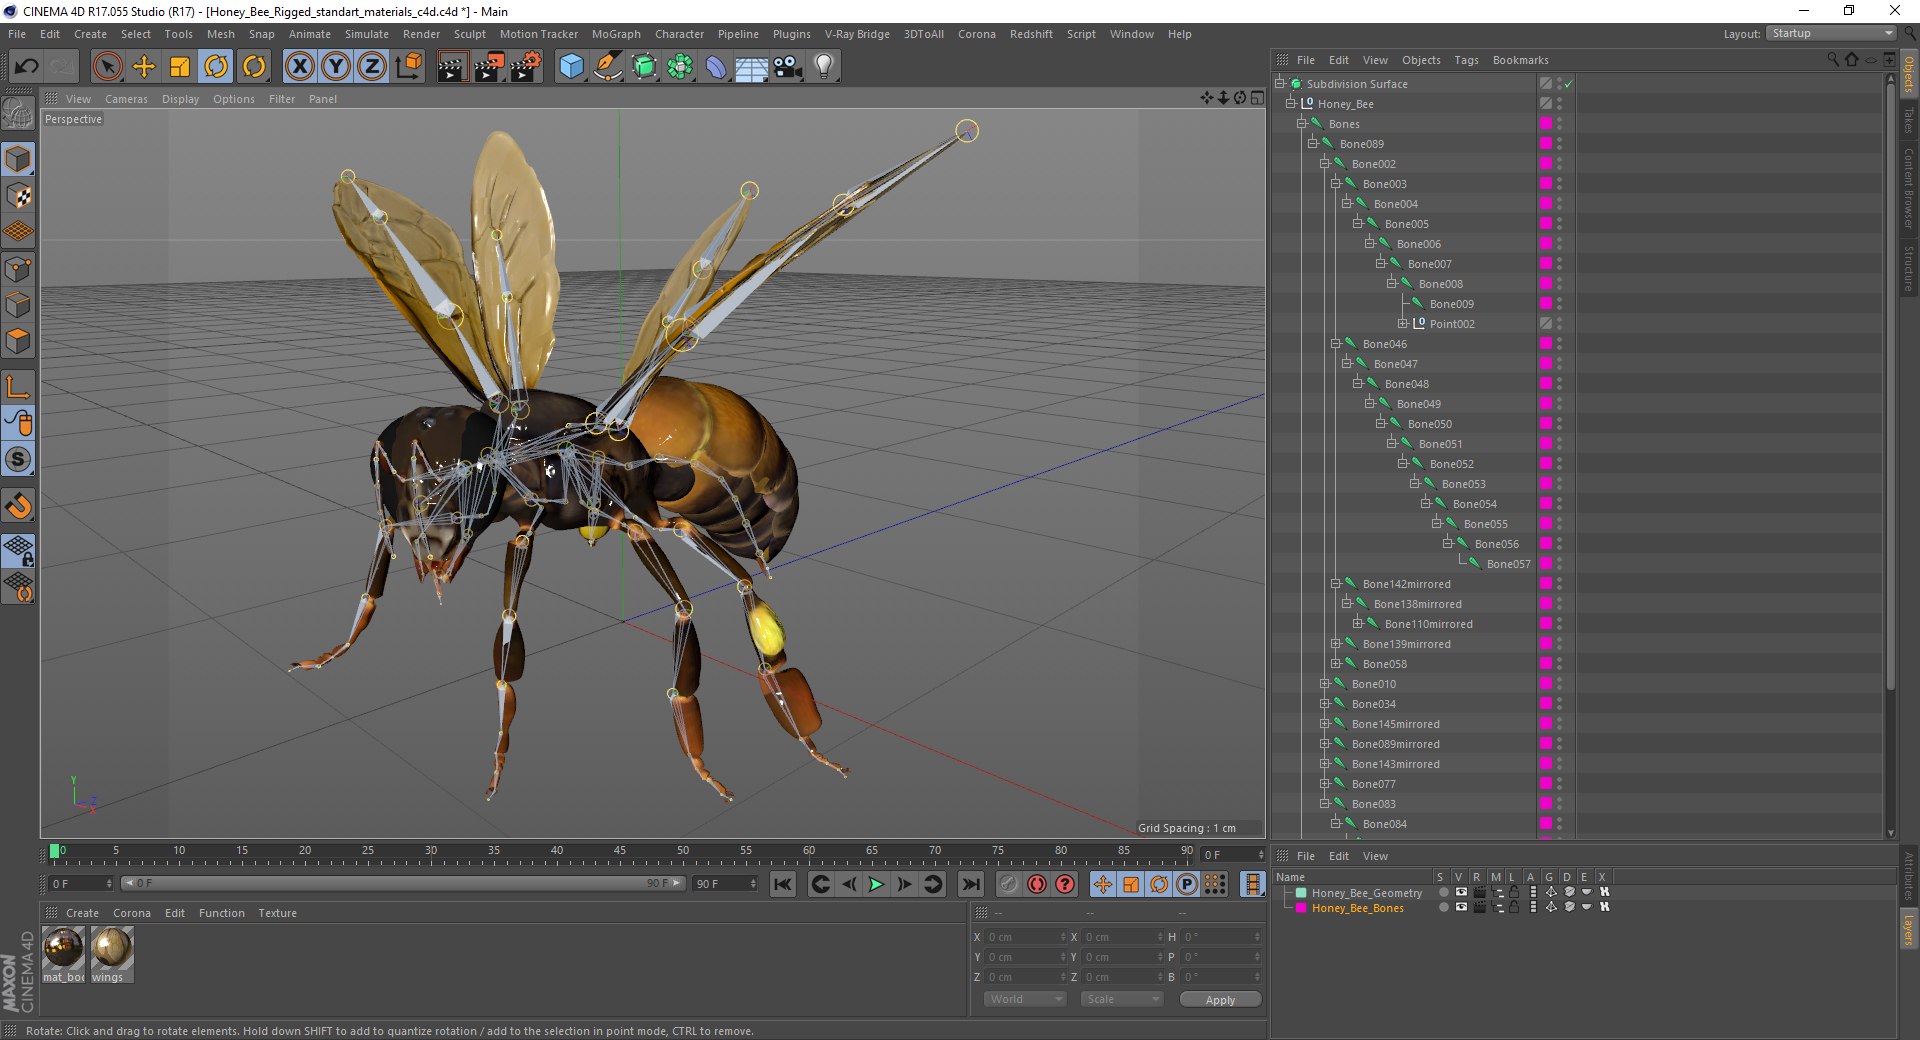Viewport: 1920px width, 1040px height.
Task: Switch the coordinate system icon
Action: pos(408,67)
